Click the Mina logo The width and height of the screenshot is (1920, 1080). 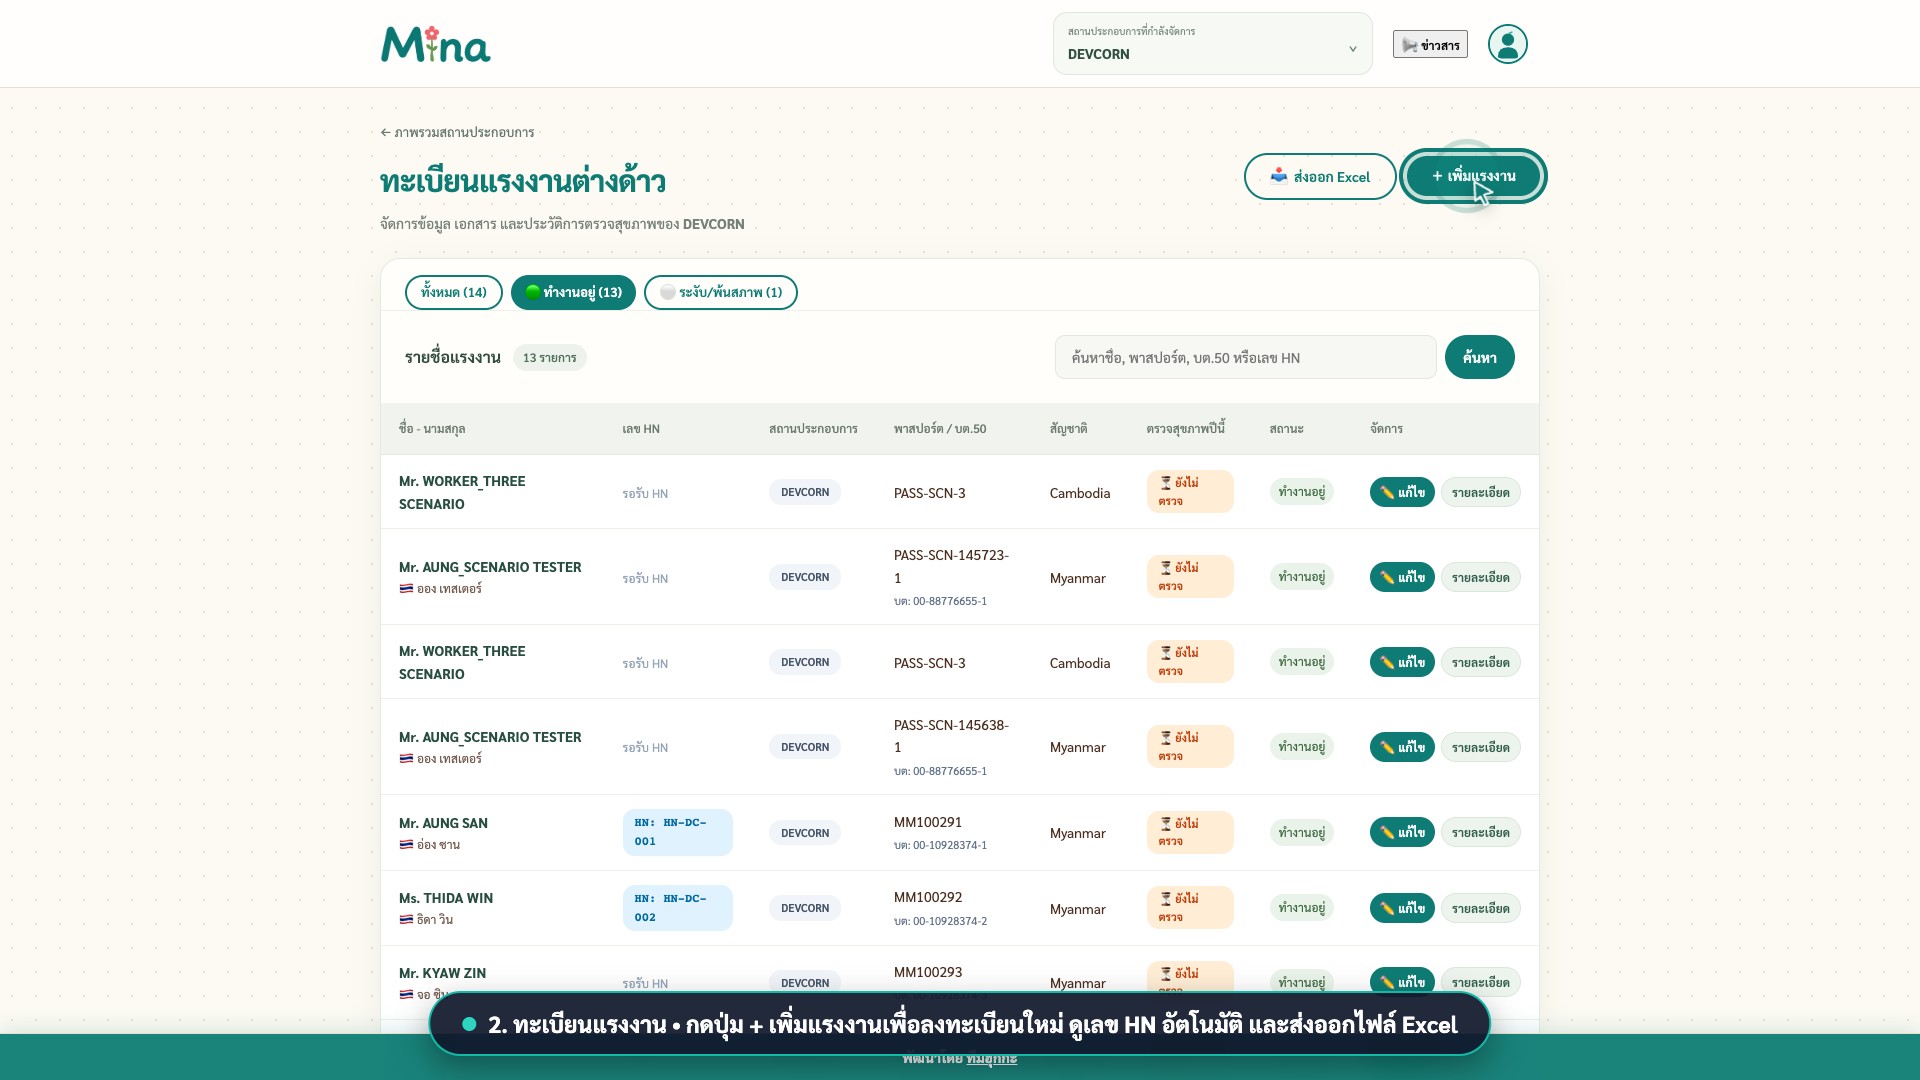pos(436,45)
